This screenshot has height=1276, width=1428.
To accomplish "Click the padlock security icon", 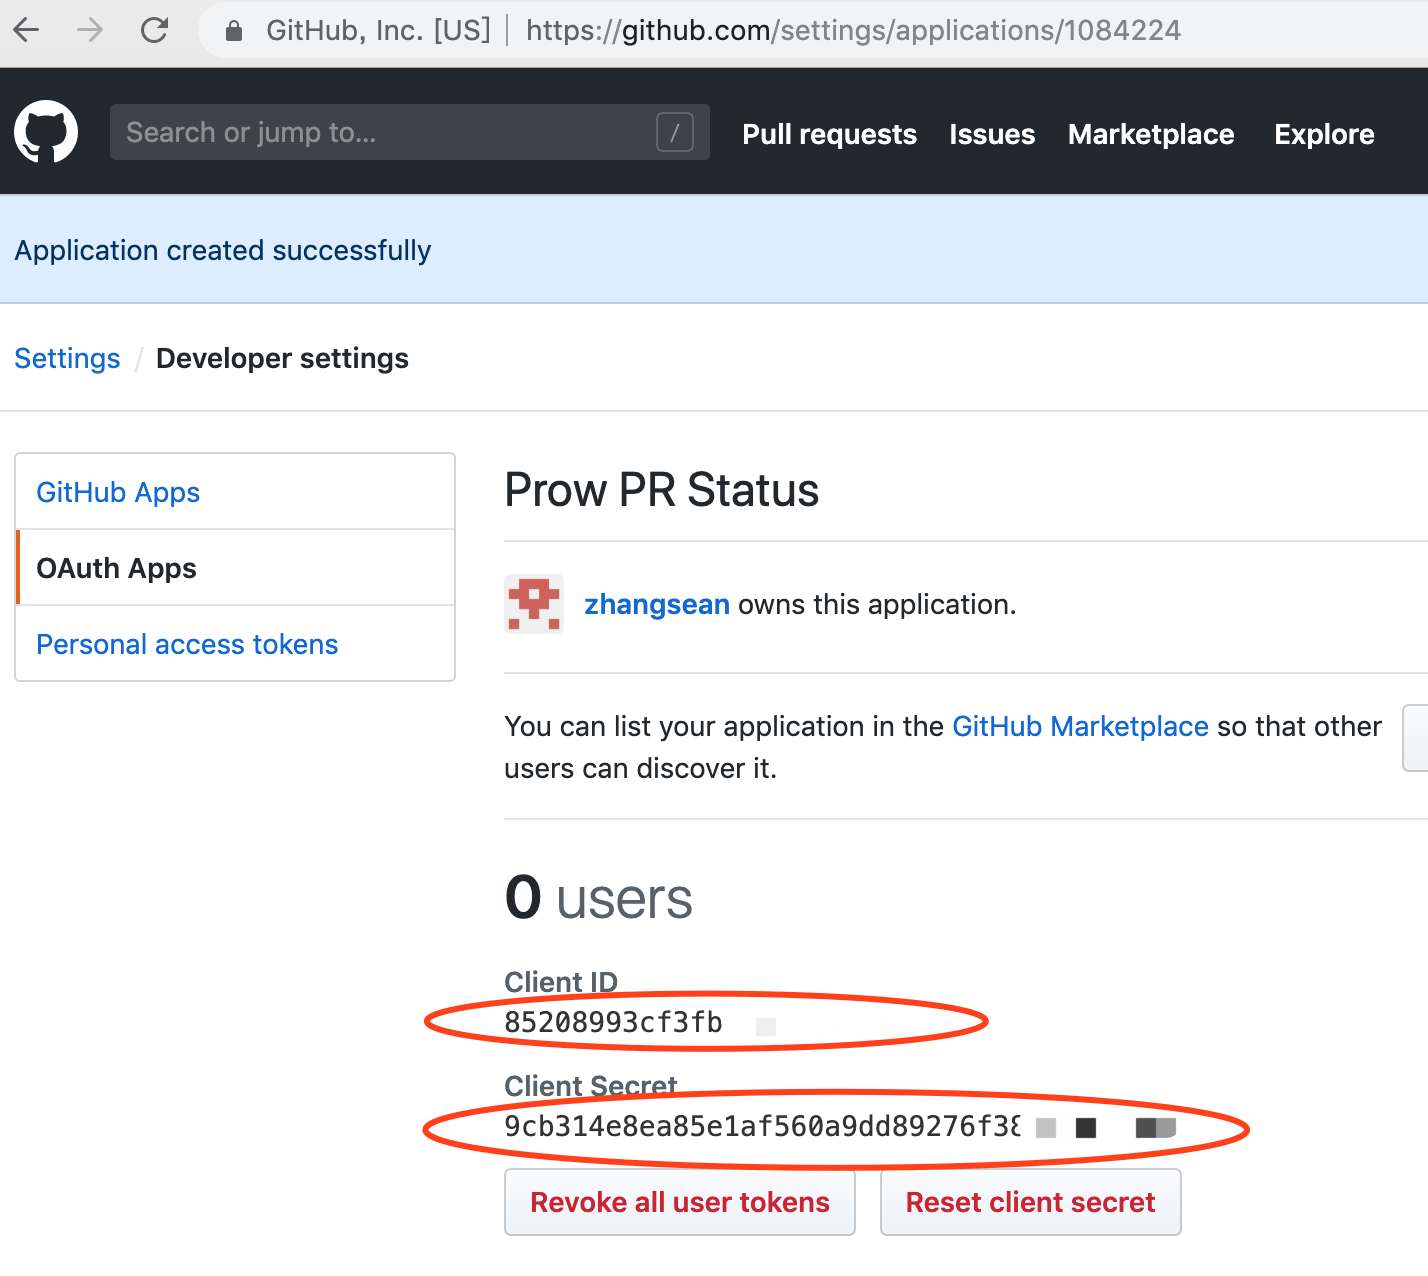I will click(x=234, y=31).
